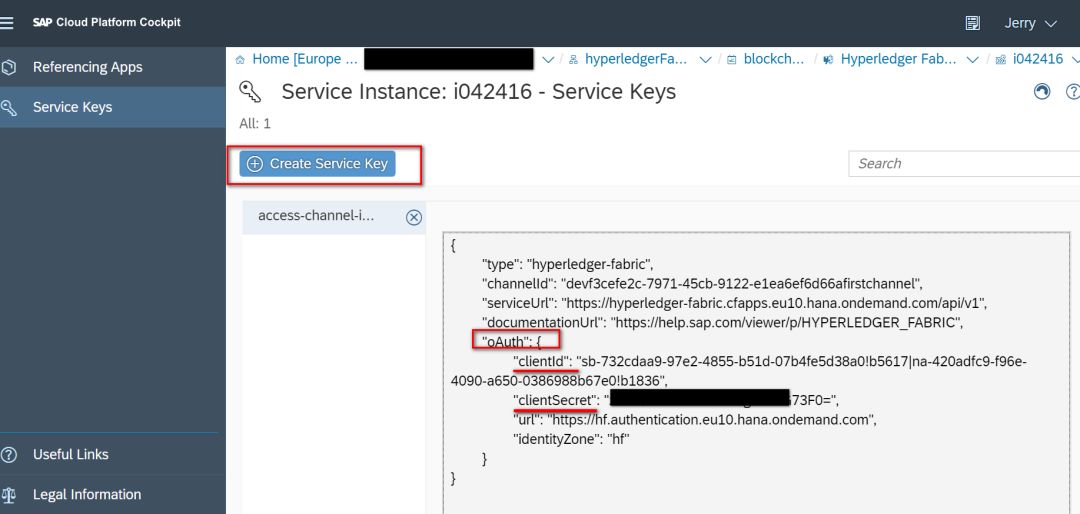Click the SAP Cloud Platform Cockpit title
This screenshot has width=1080, height=514.
tap(107, 22)
